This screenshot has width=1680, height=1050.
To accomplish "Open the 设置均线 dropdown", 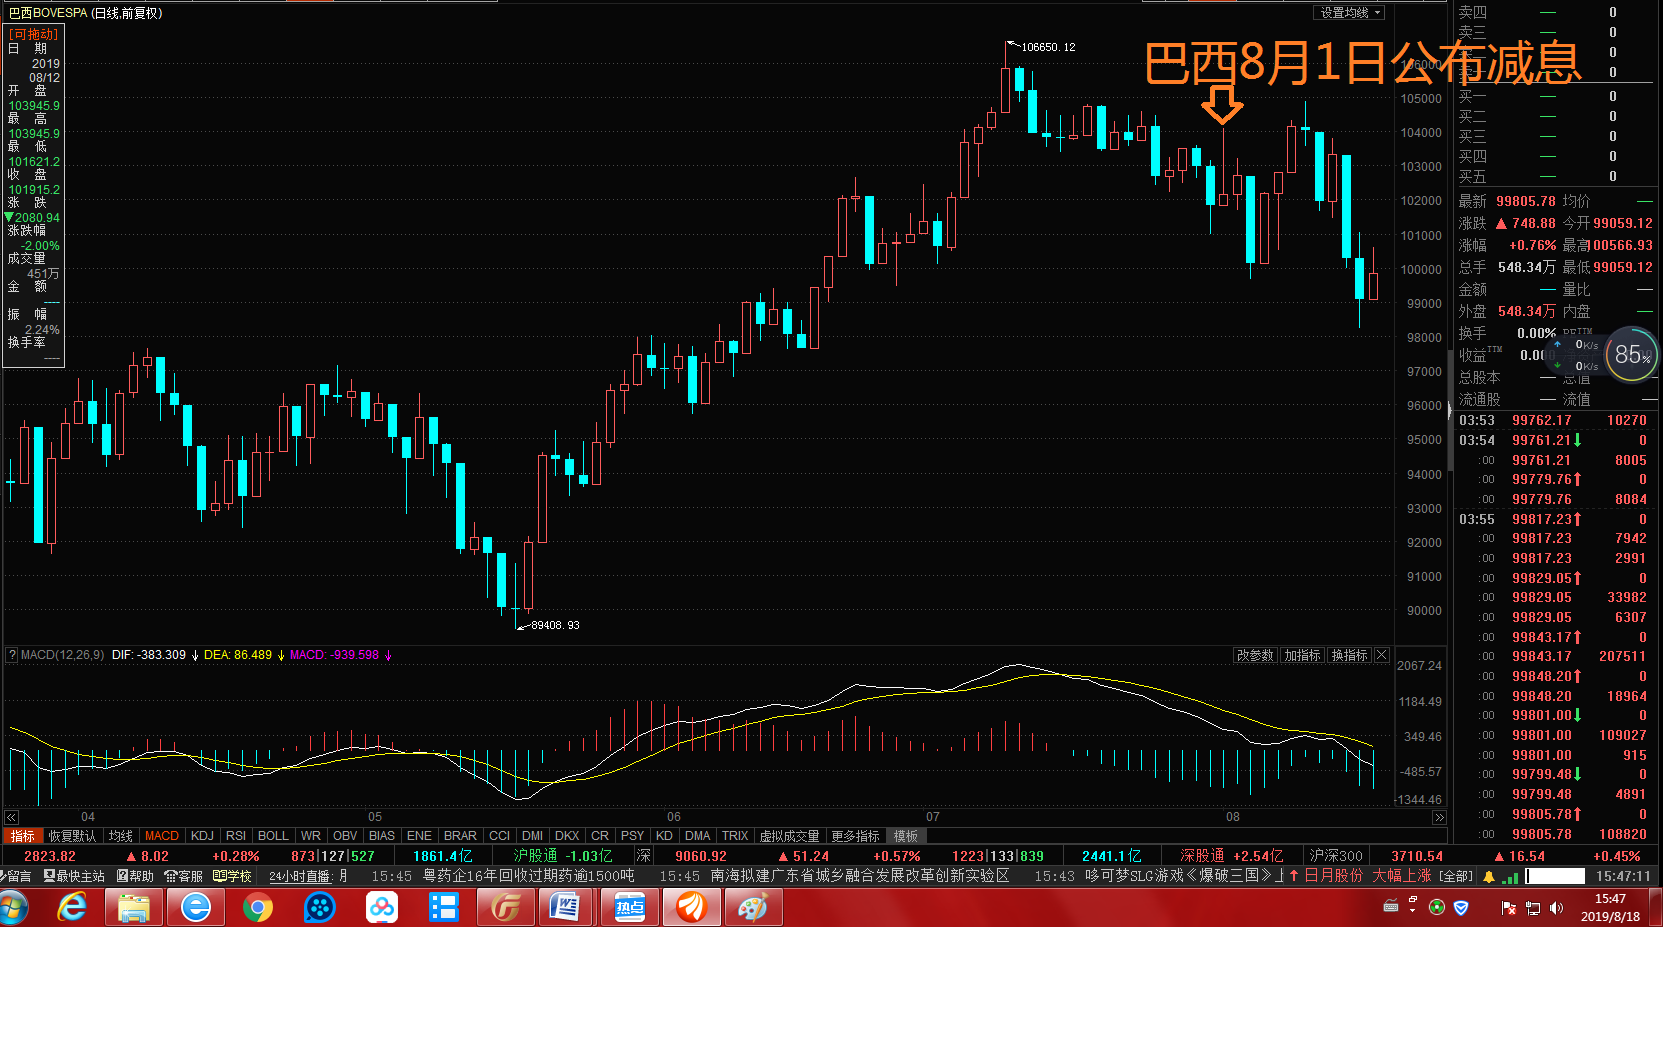I will [1348, 13].
